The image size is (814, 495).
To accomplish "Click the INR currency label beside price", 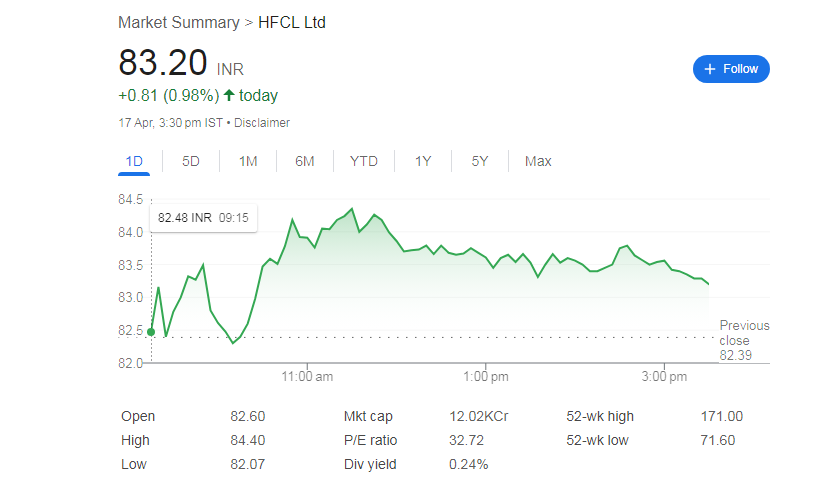I will 230,70.
